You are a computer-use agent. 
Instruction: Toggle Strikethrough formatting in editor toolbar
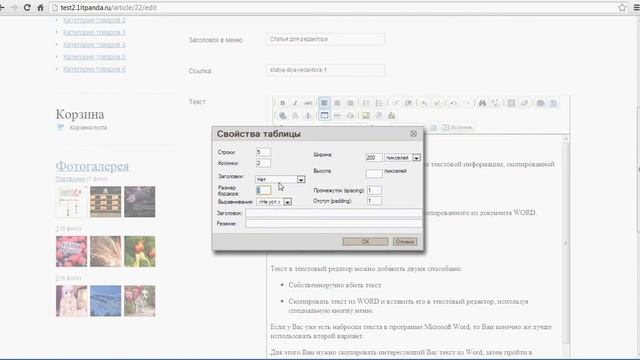pyautogui.click(x=308, y=103)
